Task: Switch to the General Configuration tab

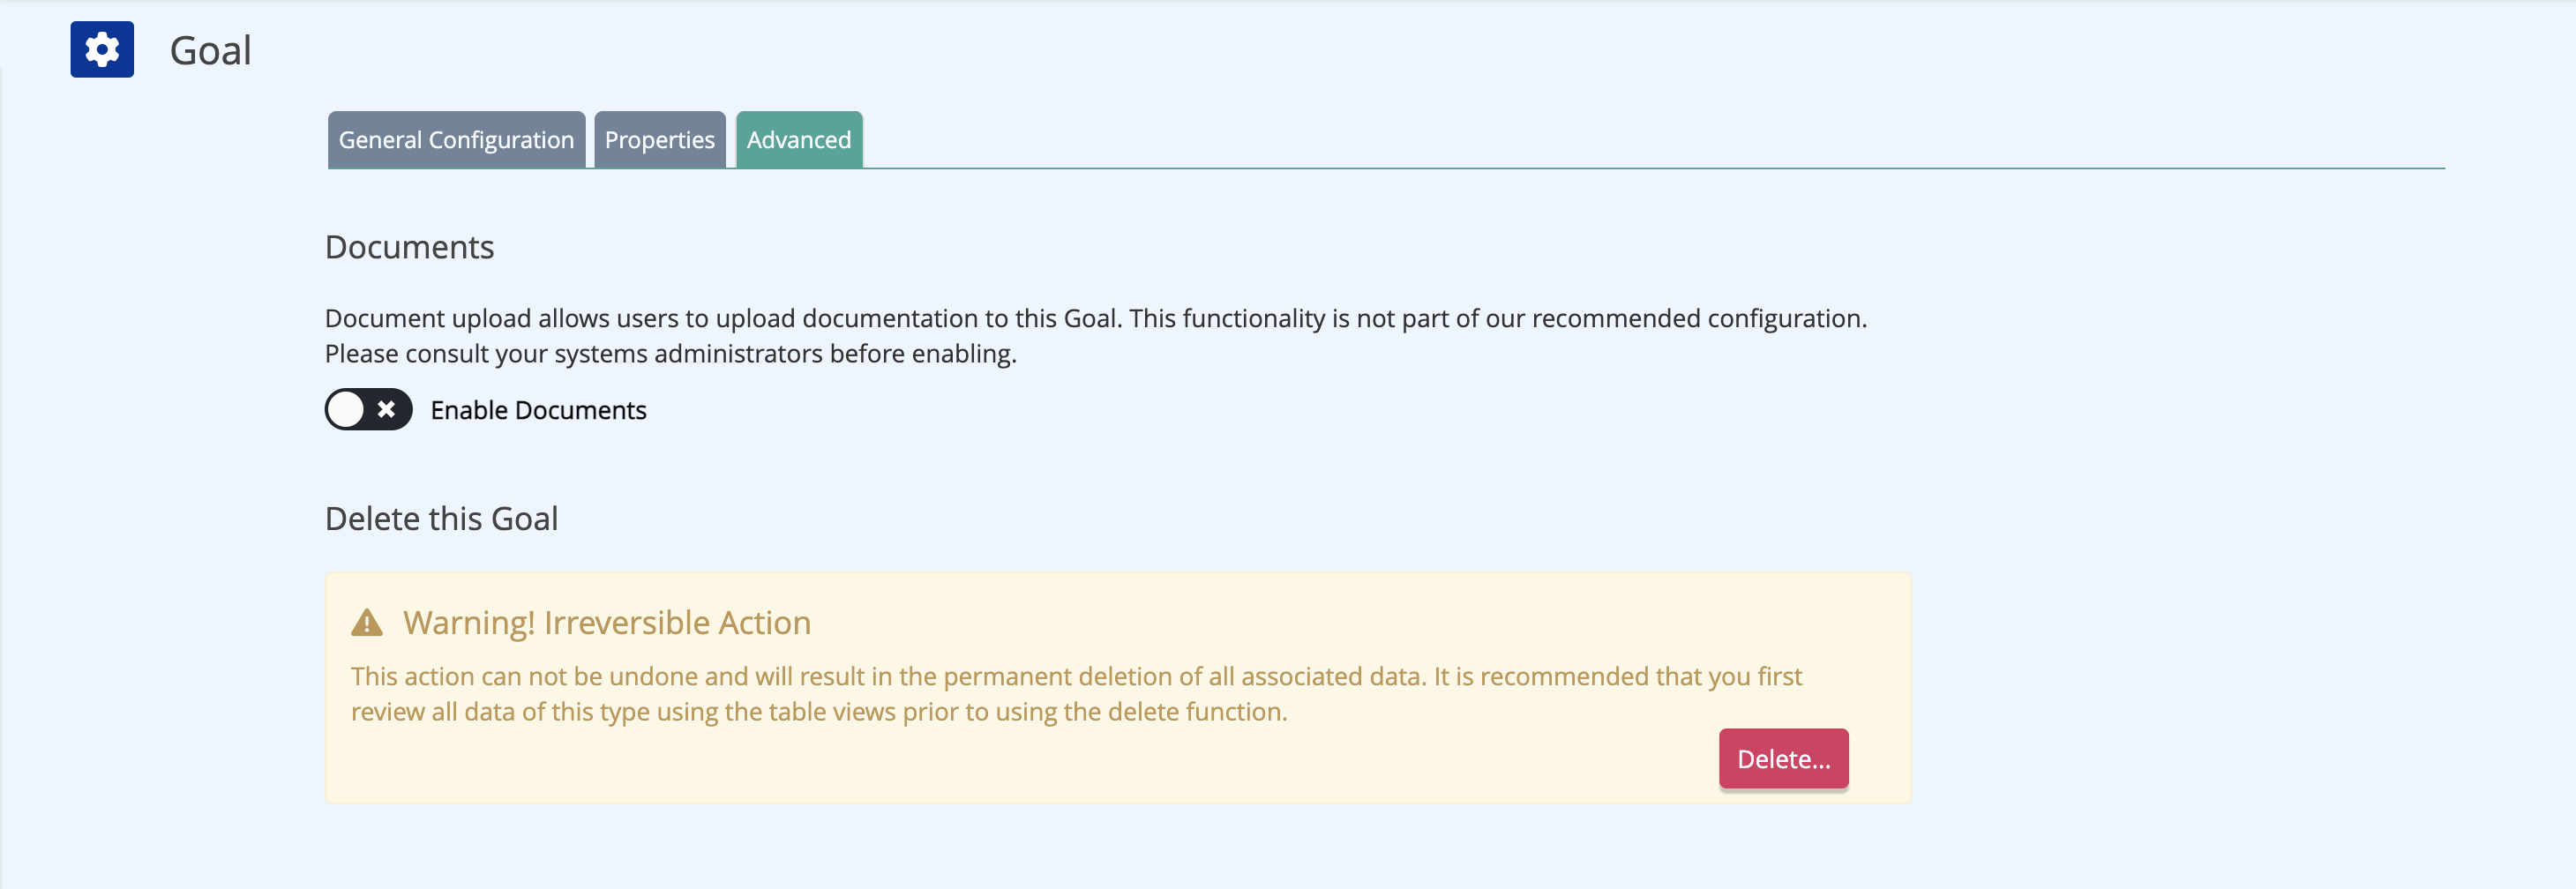Action: pyautogui.click(x=456, y=140)
